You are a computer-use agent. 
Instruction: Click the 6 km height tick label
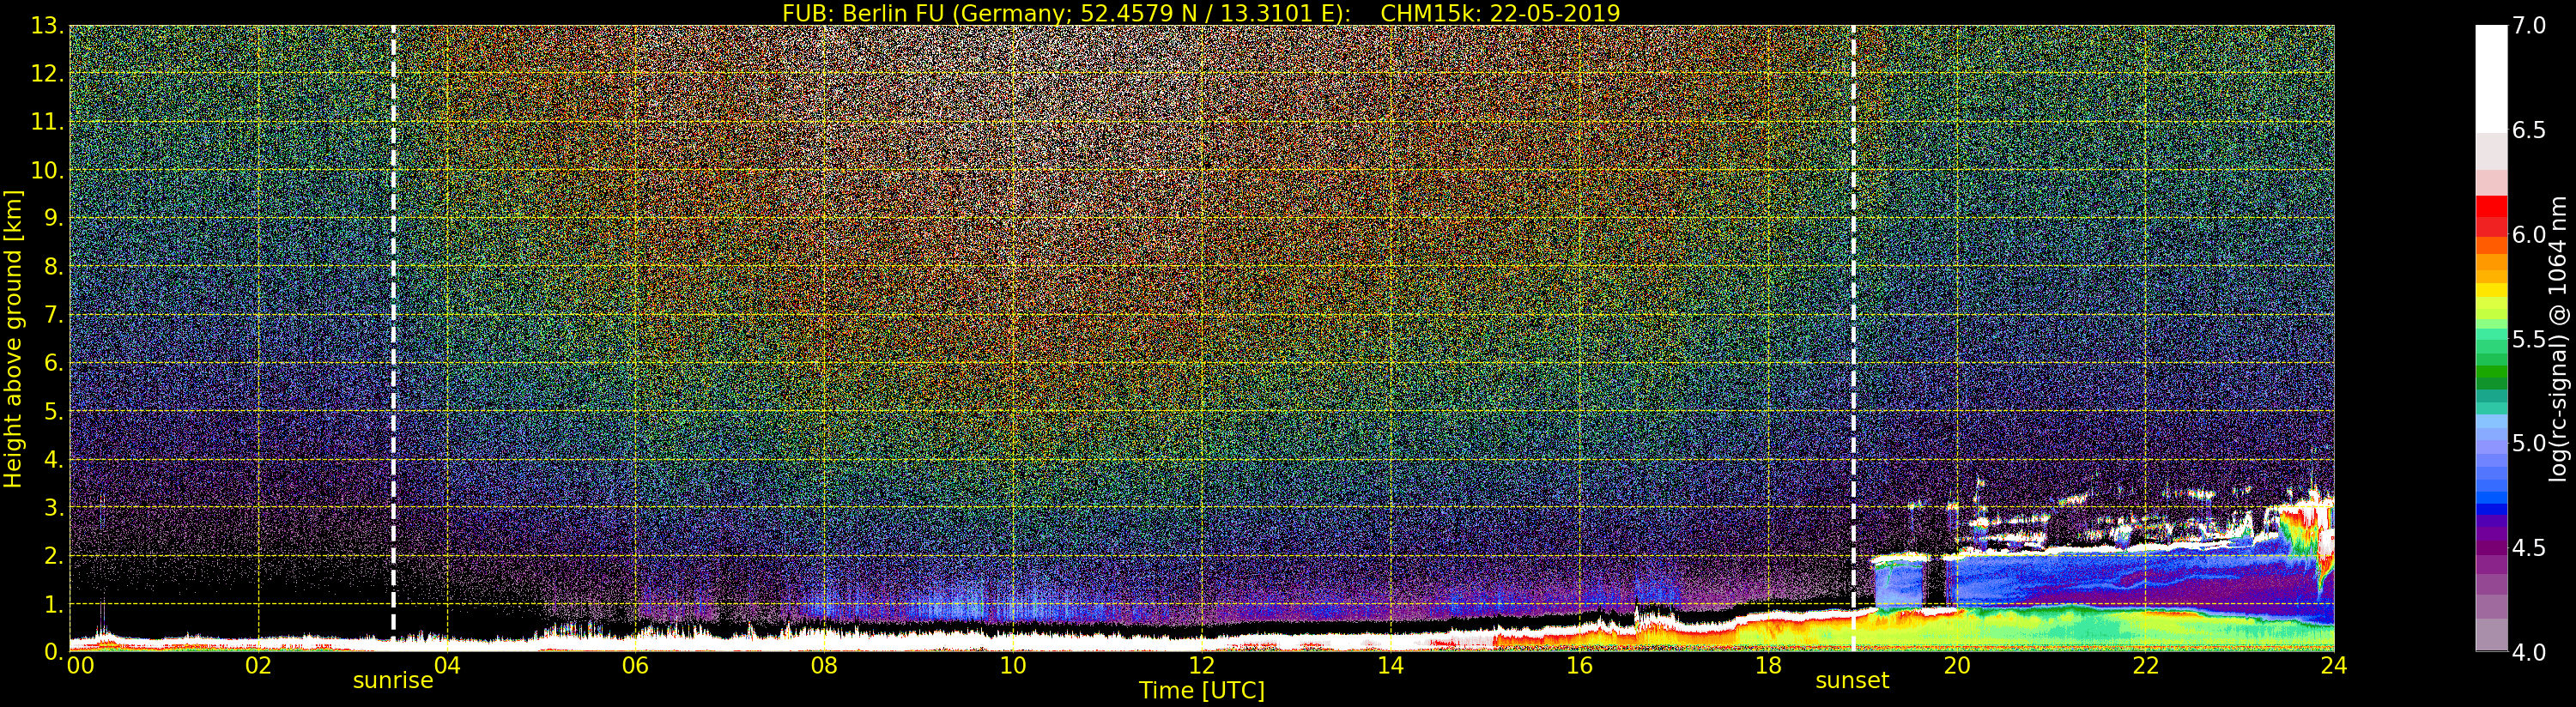tap(53, 363)
